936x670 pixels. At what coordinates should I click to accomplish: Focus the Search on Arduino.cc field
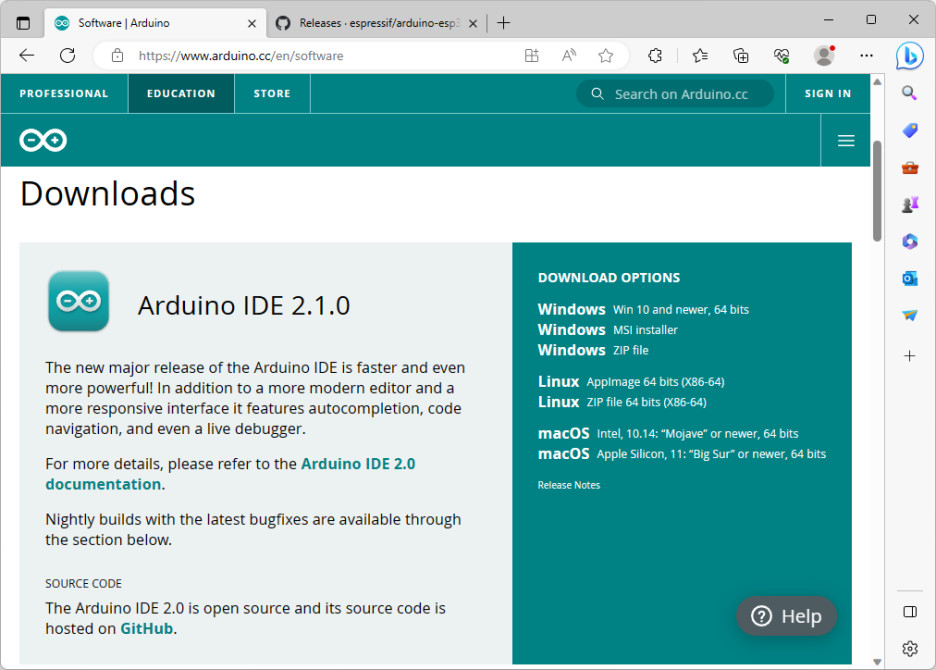675,94
